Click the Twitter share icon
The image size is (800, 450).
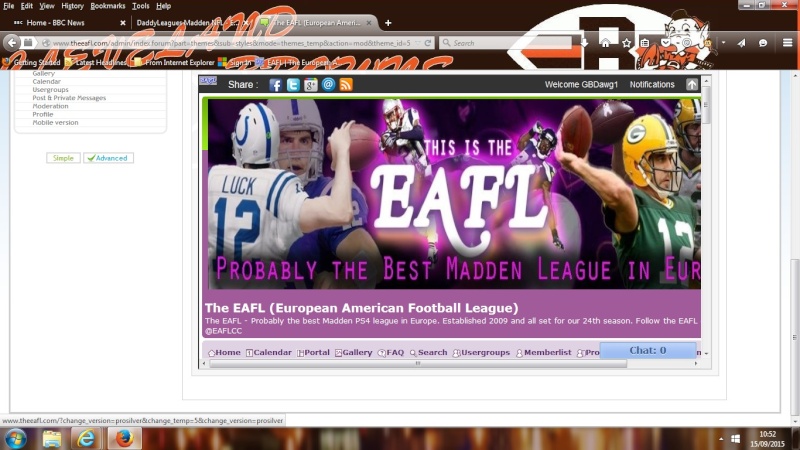click(x=293, y=85)
